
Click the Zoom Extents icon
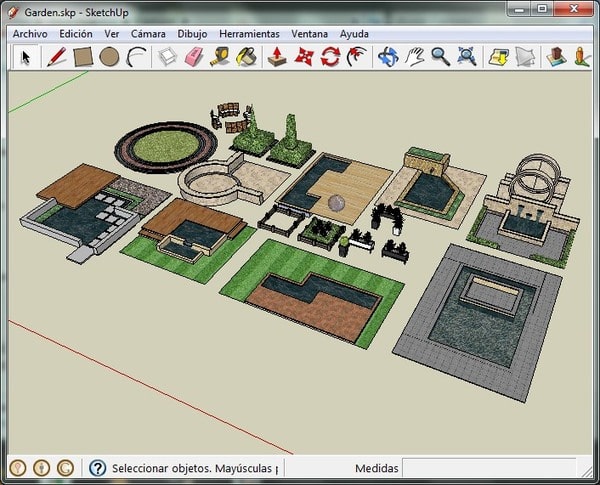466,57
